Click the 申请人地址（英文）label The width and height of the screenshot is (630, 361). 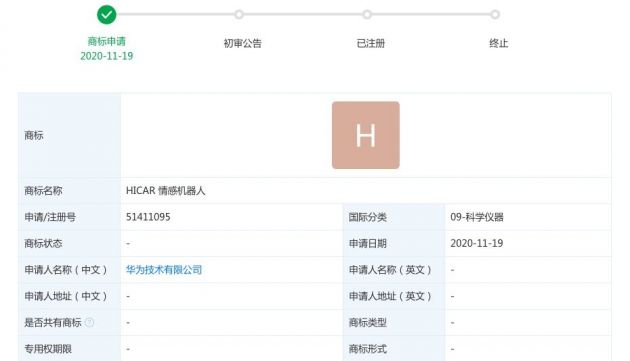pos(390,296)
